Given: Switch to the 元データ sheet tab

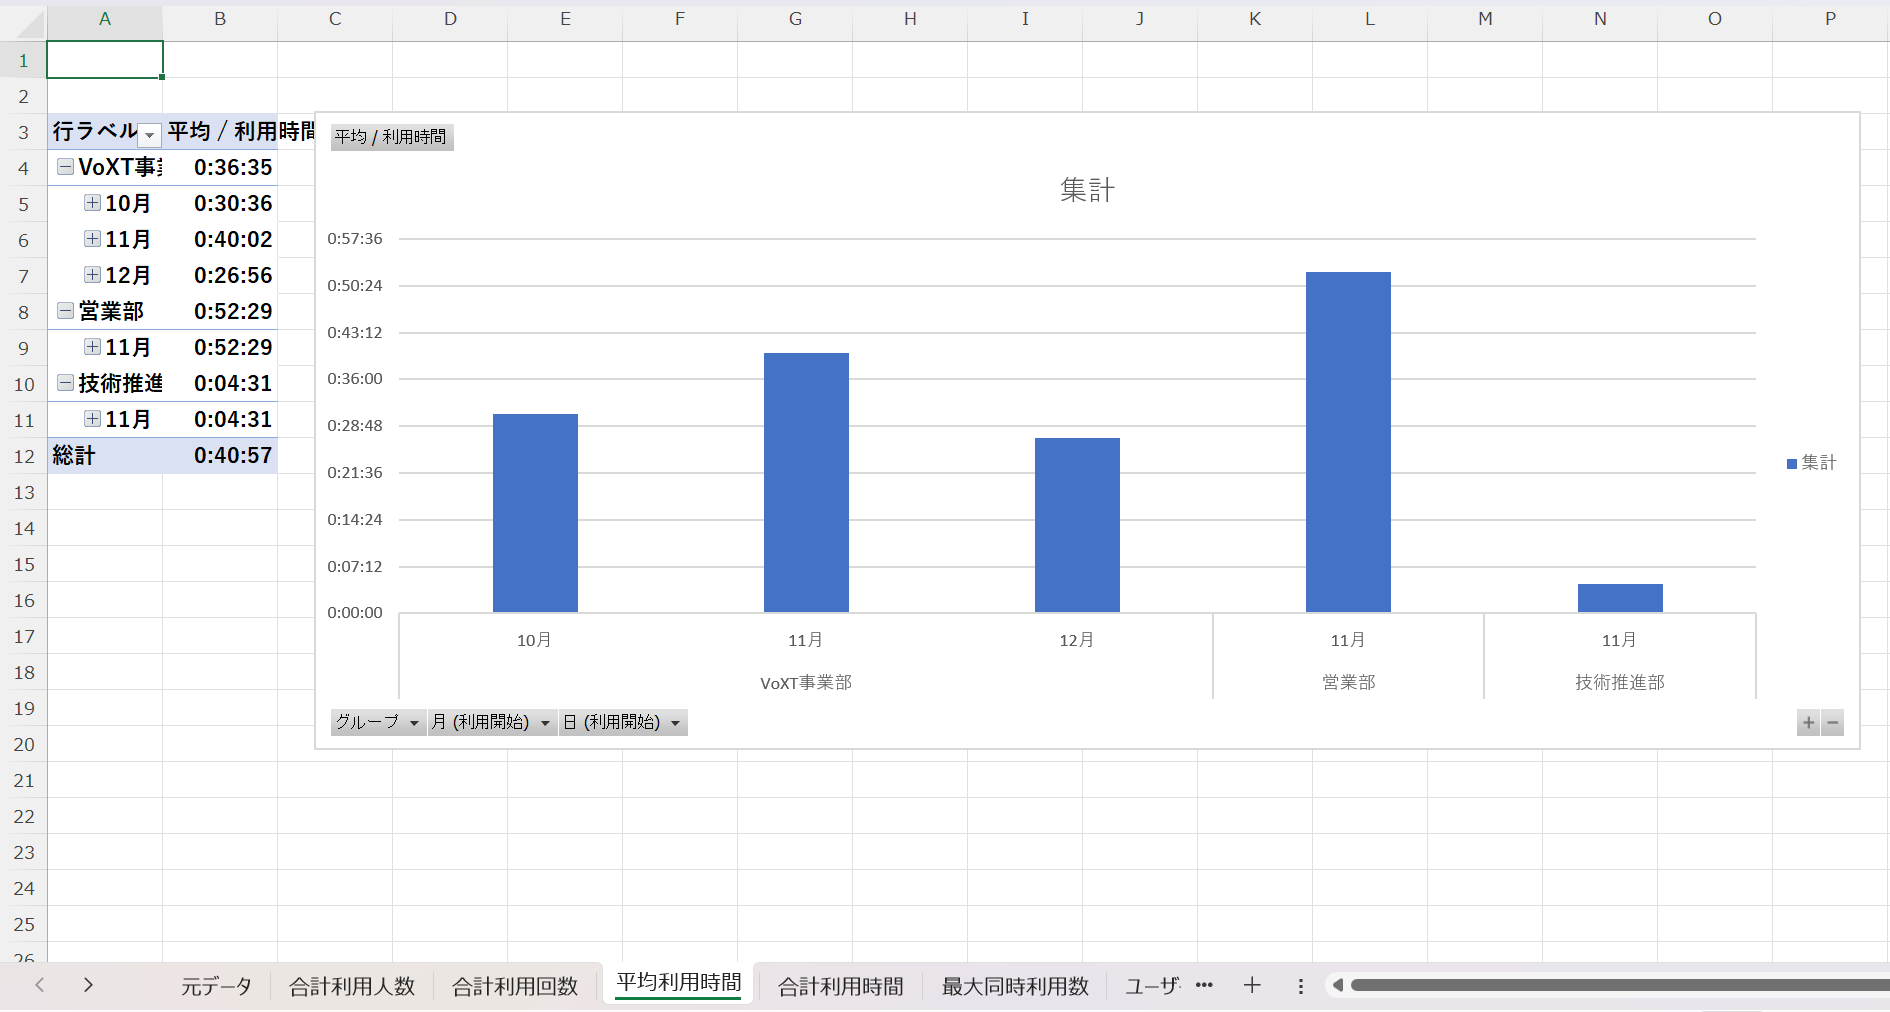Looking at the screenshot, I should pos(216,987).
